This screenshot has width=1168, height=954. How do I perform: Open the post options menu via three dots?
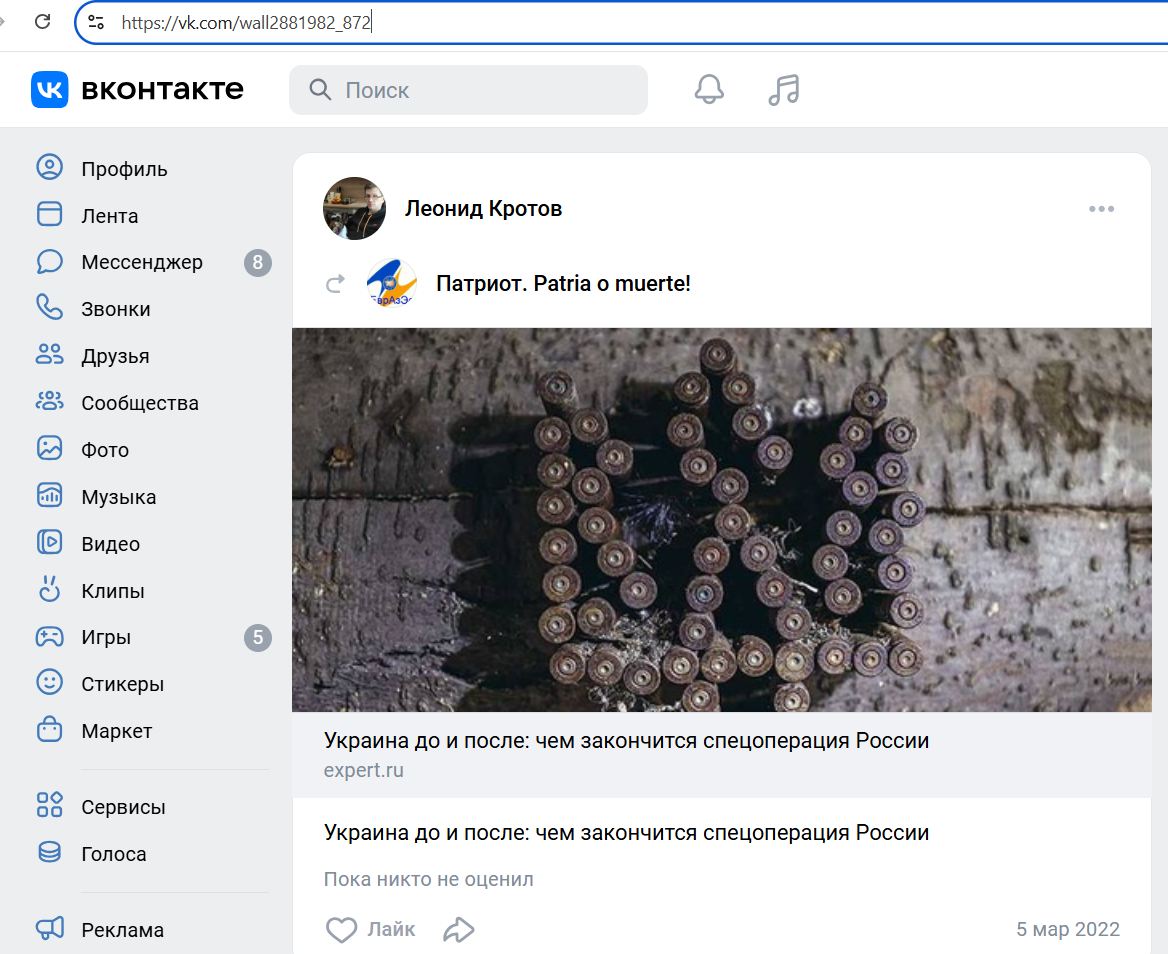coord(1102,208)
